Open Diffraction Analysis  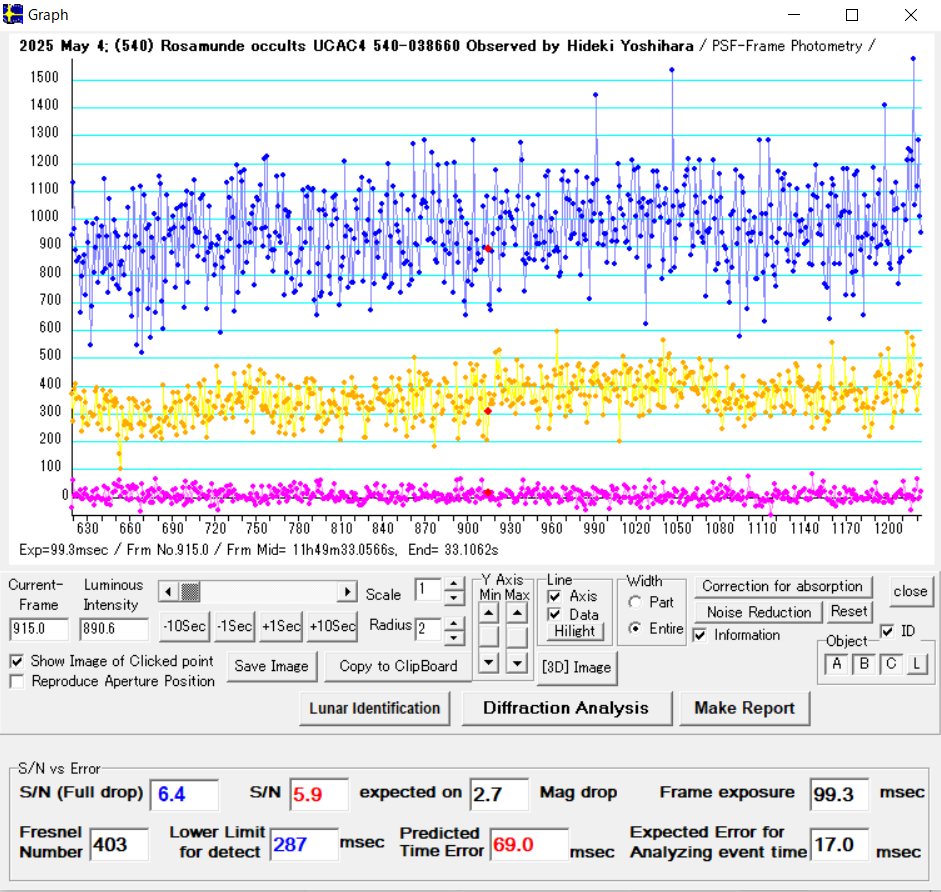(x=565, y=708)
